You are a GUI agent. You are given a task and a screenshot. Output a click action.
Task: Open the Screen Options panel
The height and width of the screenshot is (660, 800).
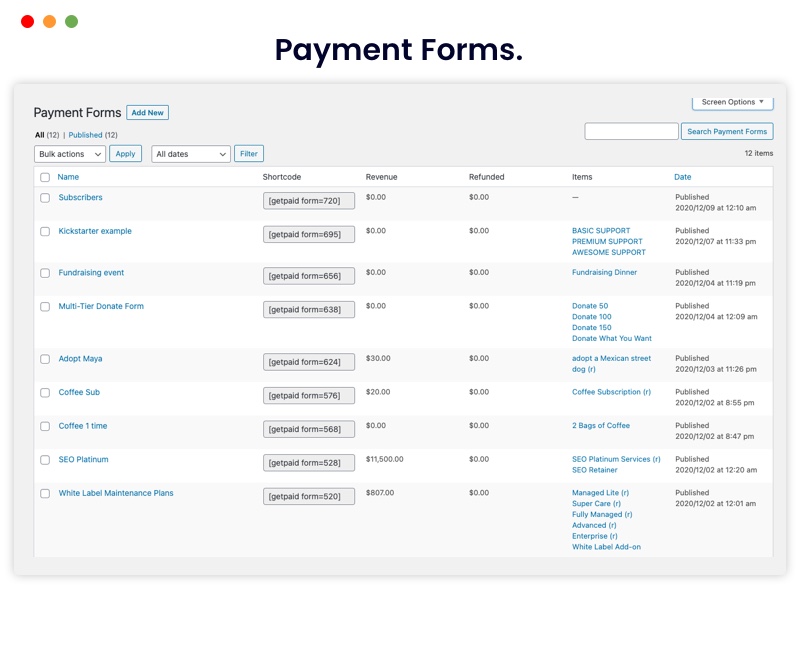(x=733, y=103)
